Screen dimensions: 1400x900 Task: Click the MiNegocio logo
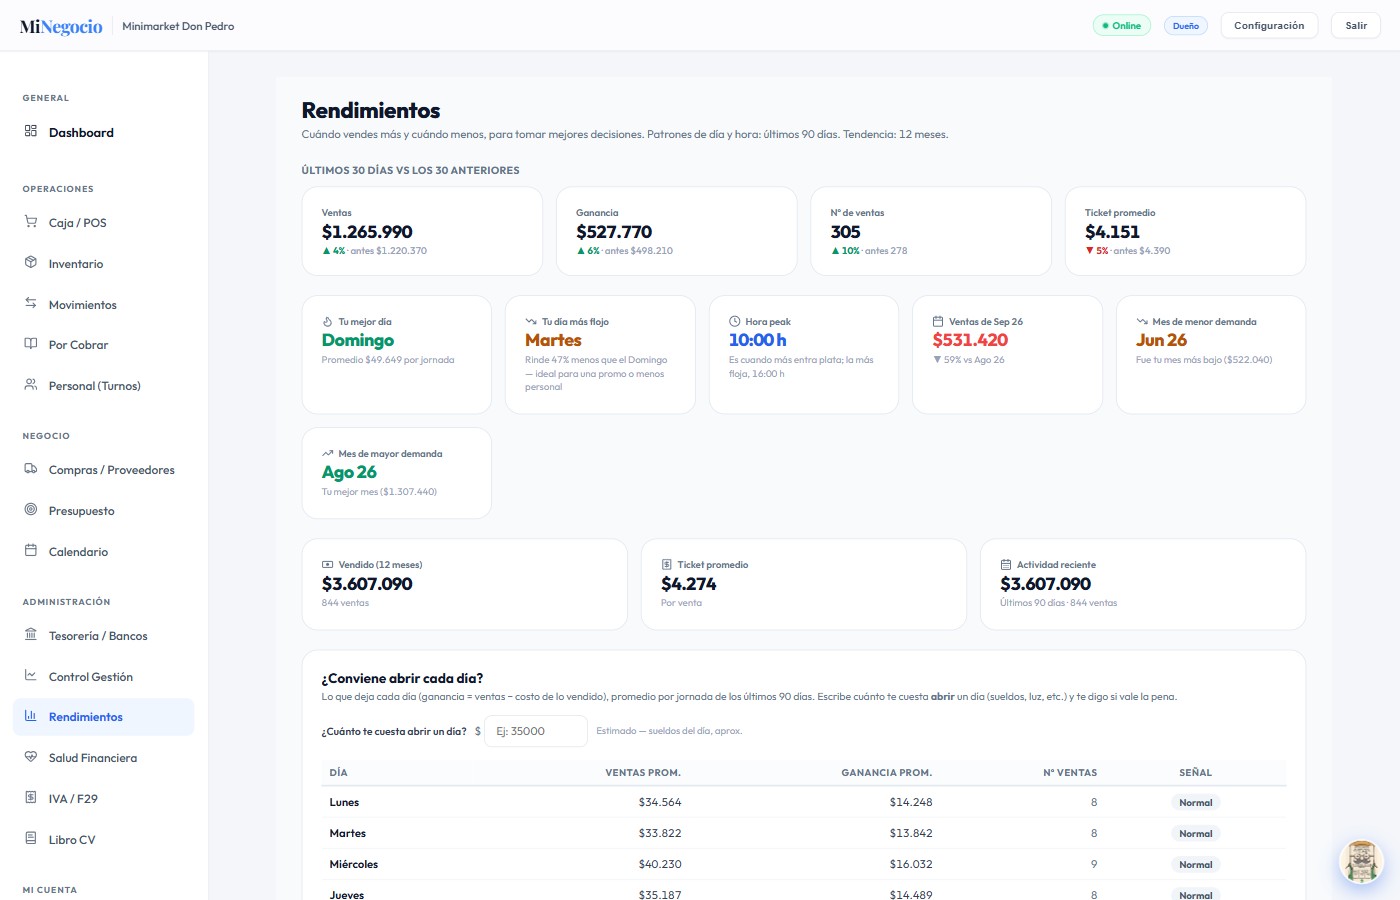(61, 27)
